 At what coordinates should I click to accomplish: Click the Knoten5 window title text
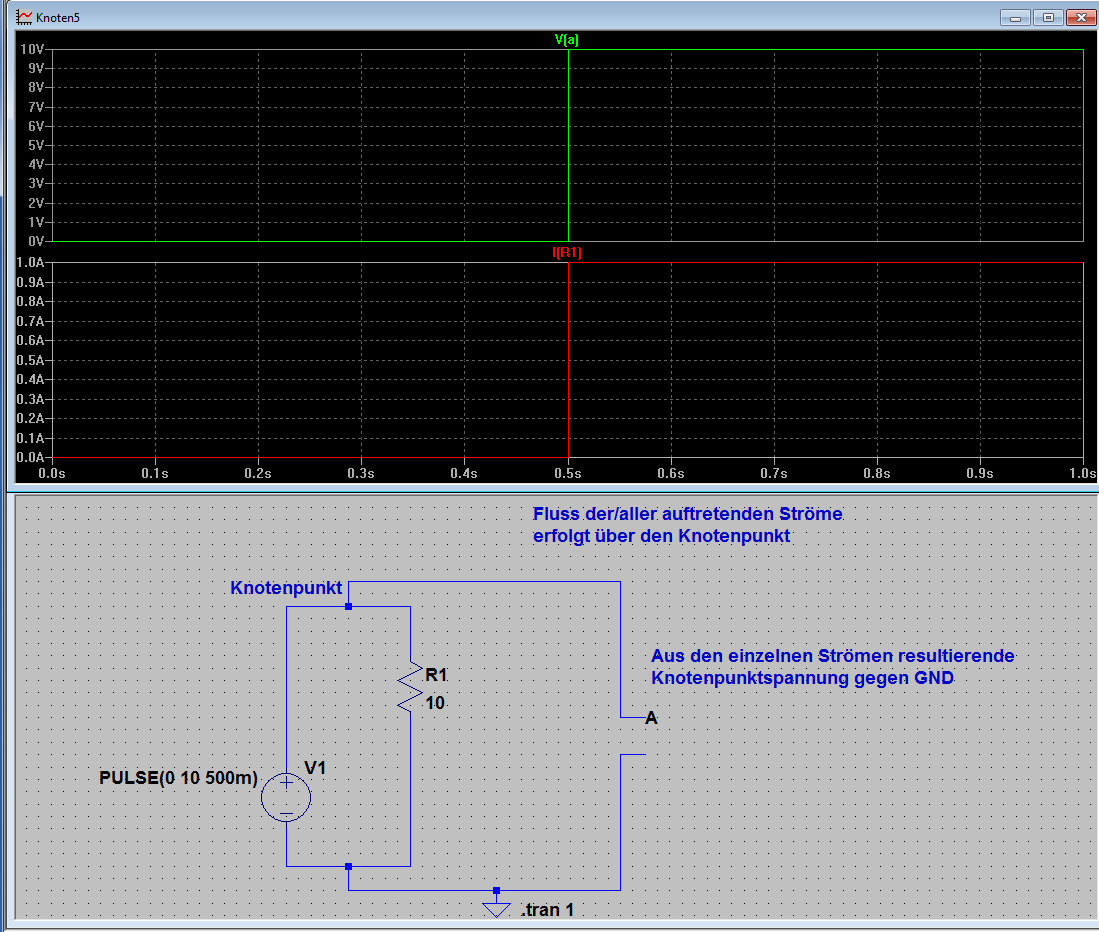[58, 18]
